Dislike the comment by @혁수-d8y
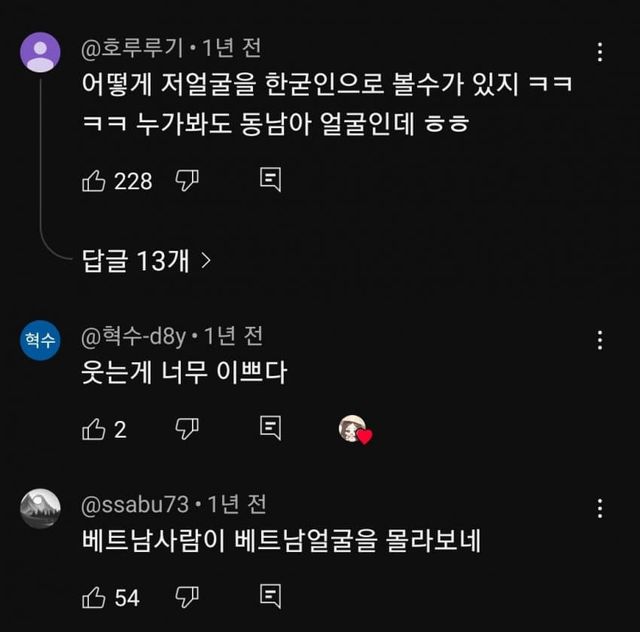 [x=187, y=429]
